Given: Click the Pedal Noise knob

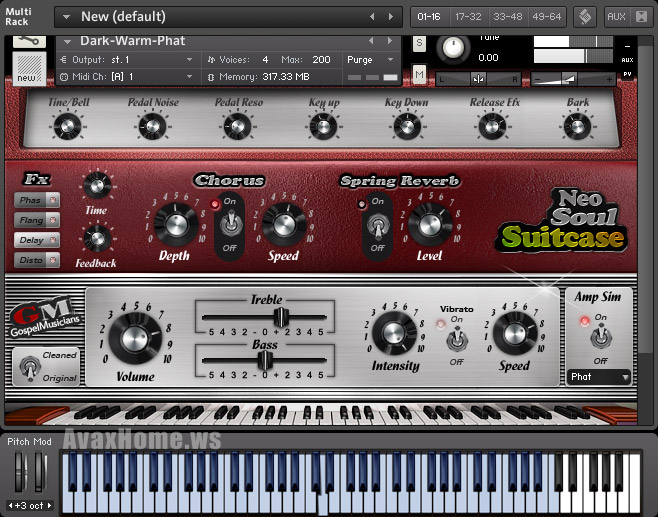Looking at the screenshot, I should pyautogui.click(x=152, y=126).
